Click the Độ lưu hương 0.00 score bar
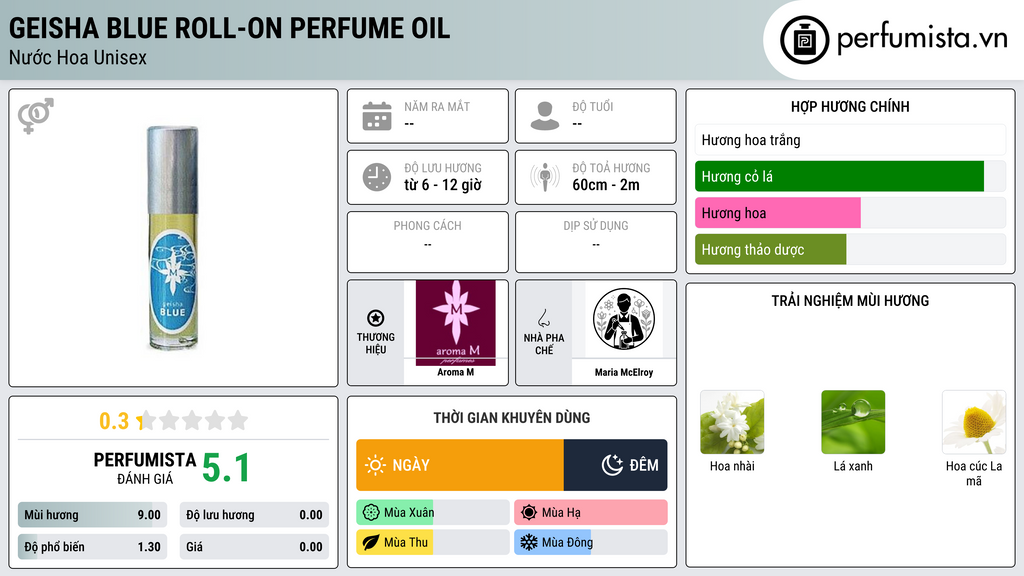This screenshot has height=576, width=1024. pos(254,515)
